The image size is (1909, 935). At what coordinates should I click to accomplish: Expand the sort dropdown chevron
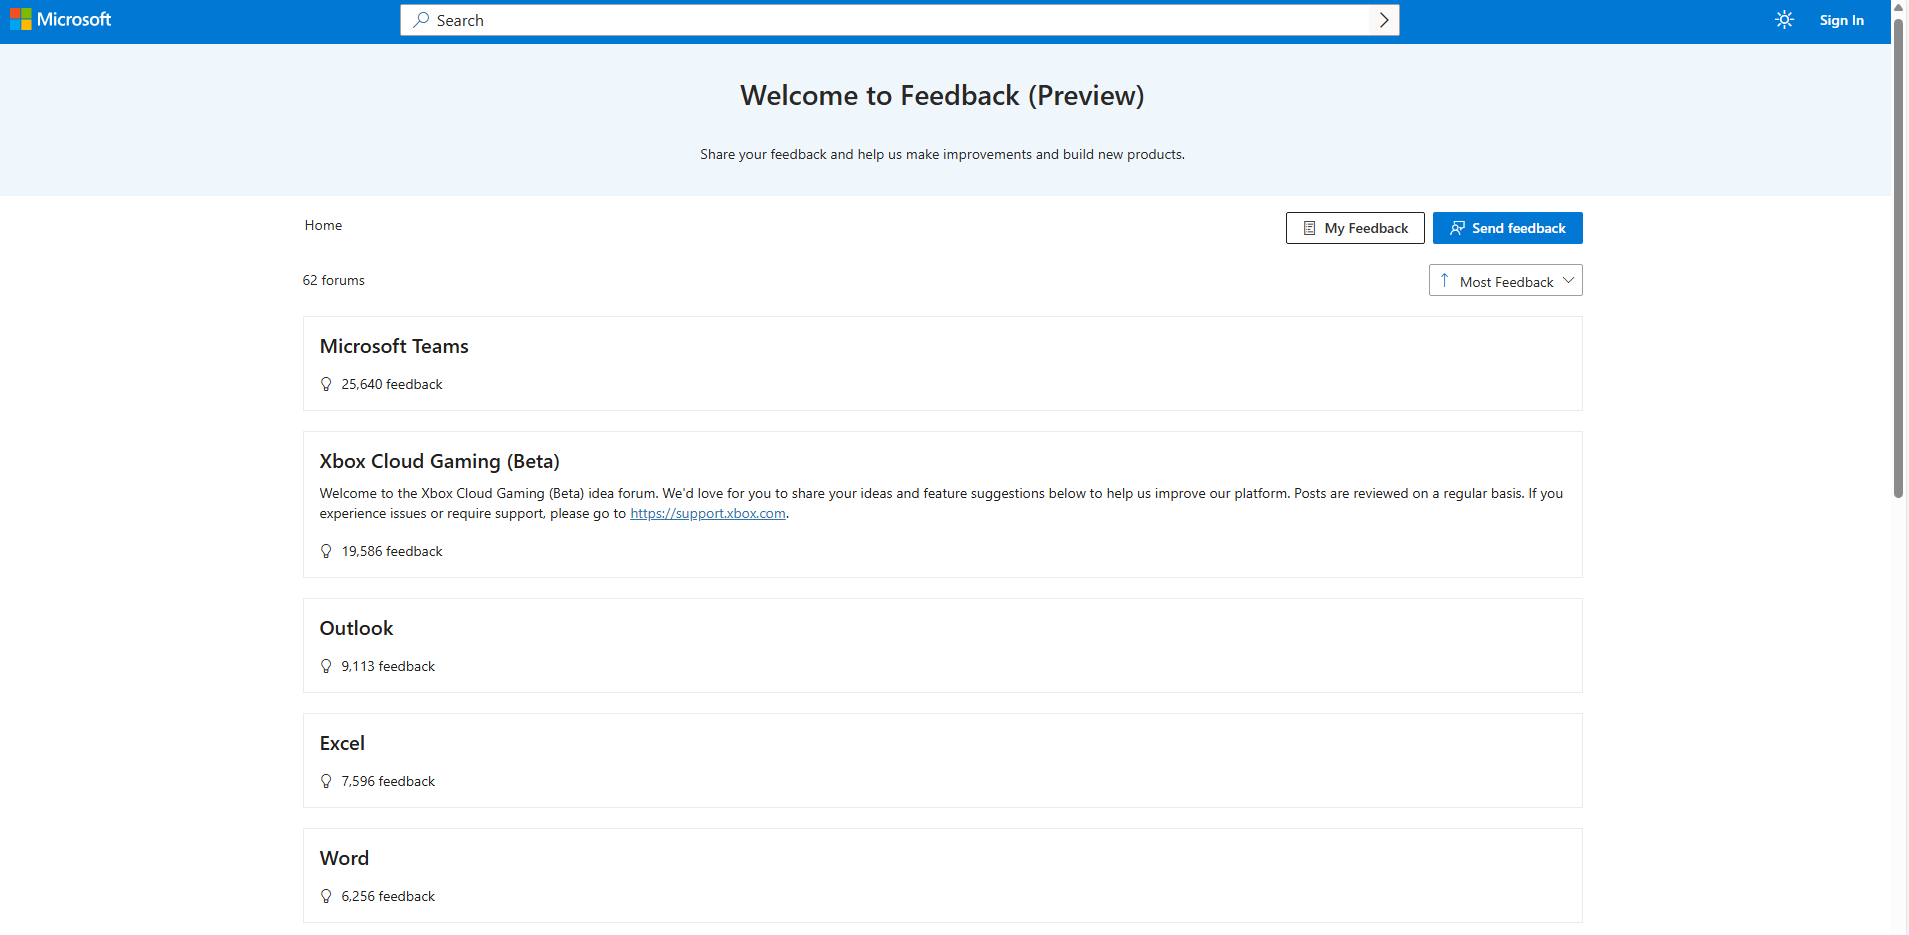coord(1568,281)
